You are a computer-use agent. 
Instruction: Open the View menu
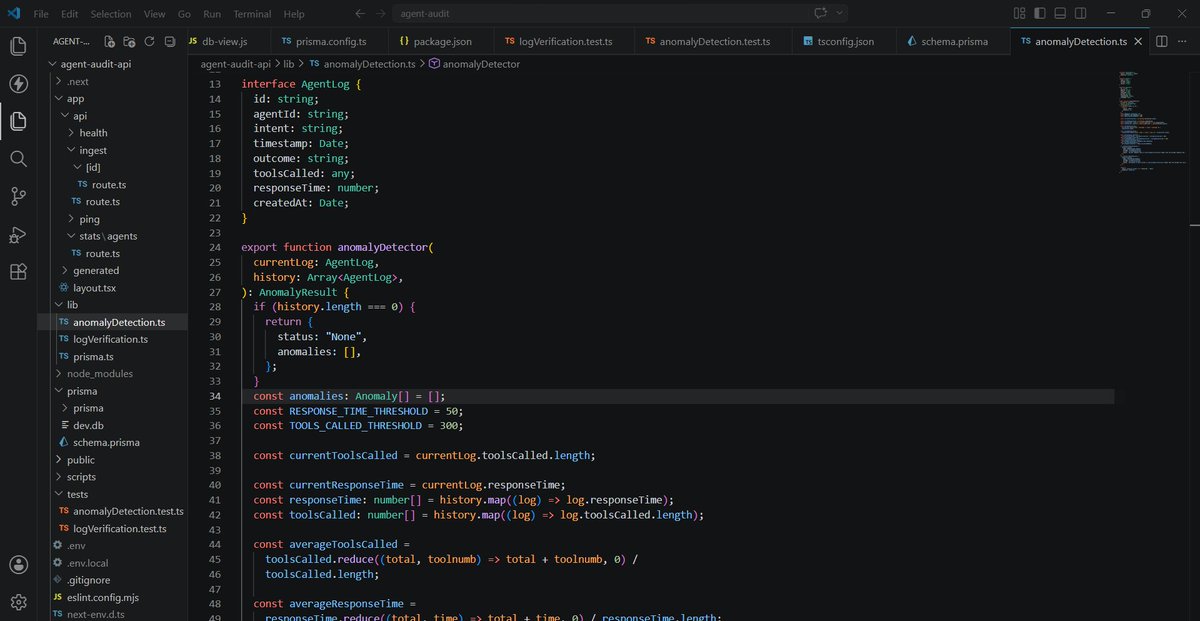pos(154,14)
